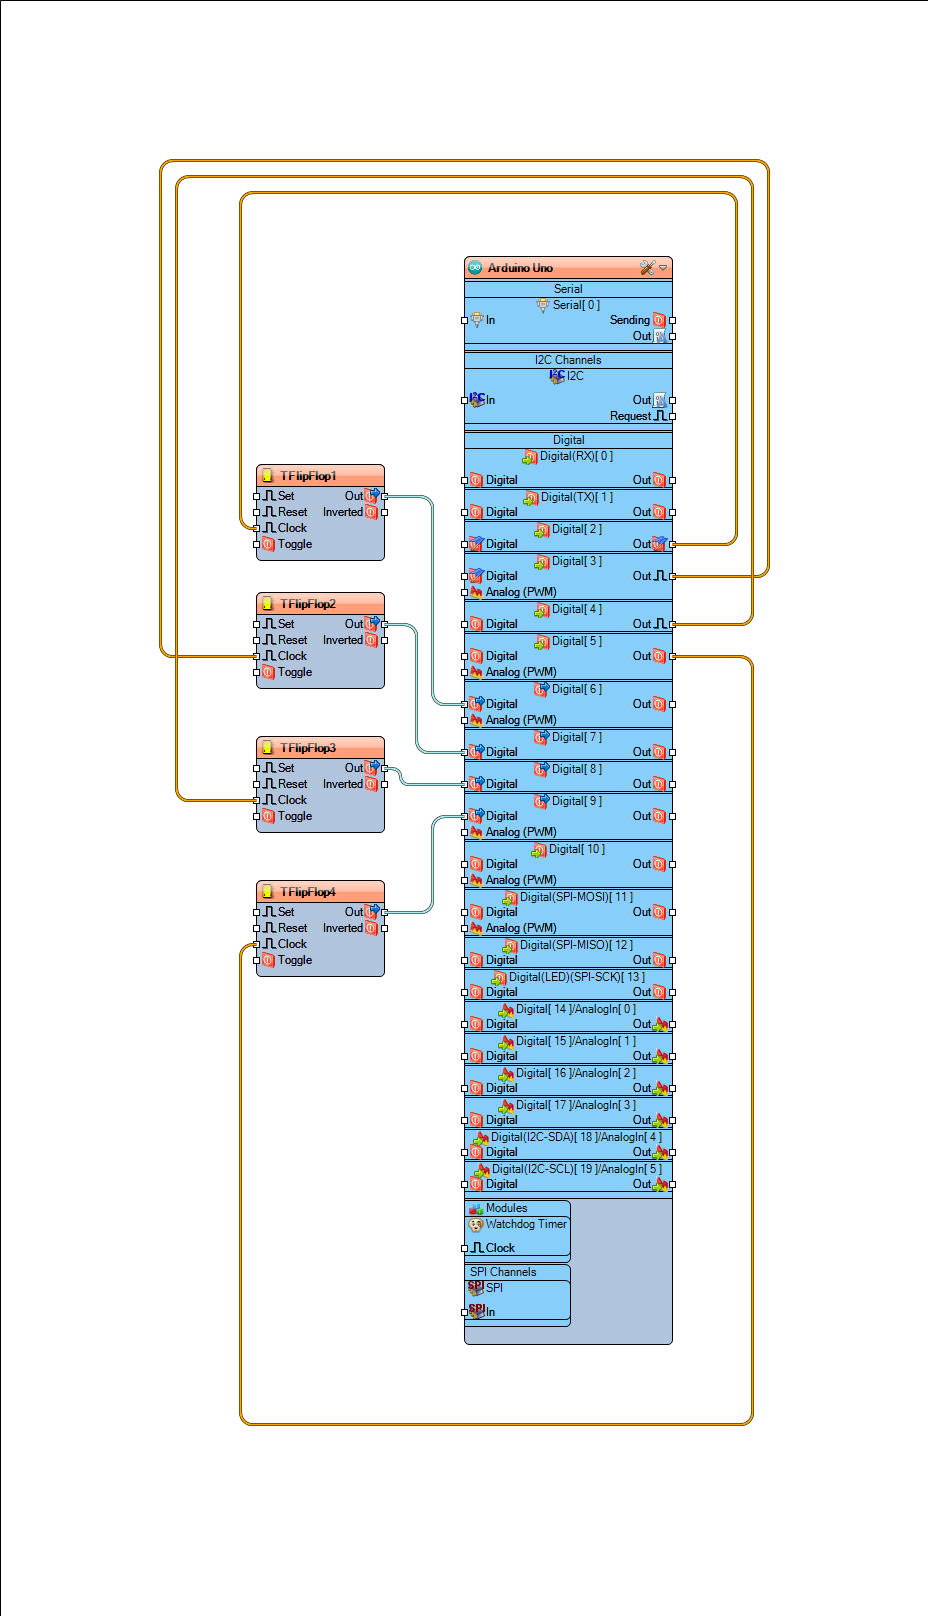Click TFlipFlop1 Toggle pin icon
The height and width of the screenshot is (1616, 928).
268,544
